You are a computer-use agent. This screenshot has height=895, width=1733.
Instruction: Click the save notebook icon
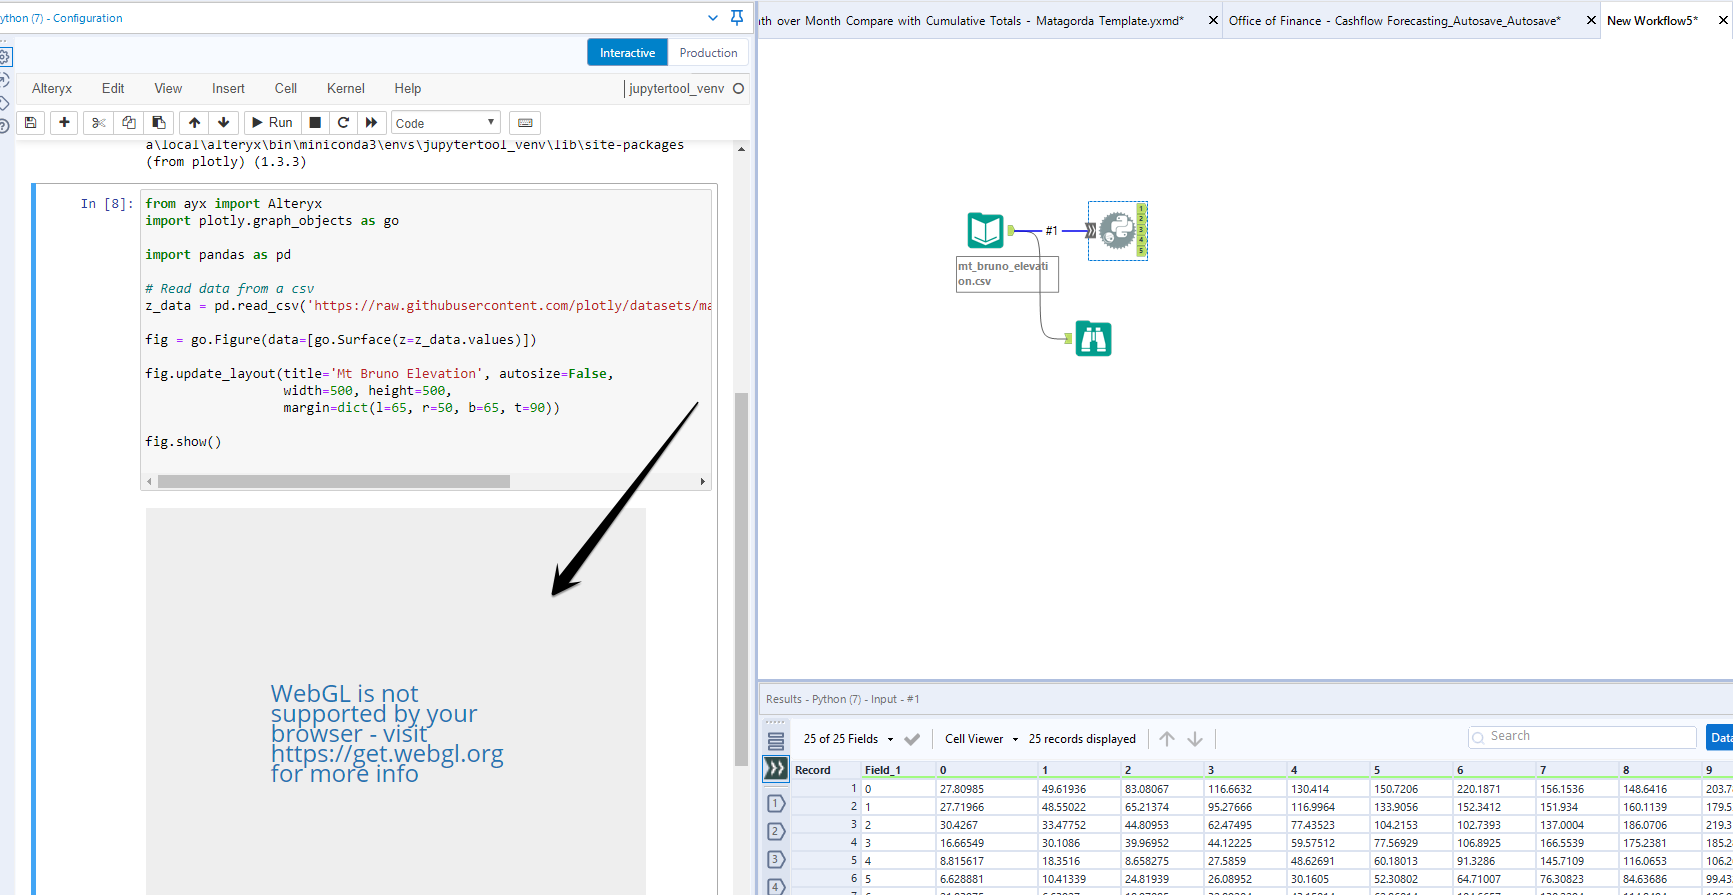click(x=31, y=122)
